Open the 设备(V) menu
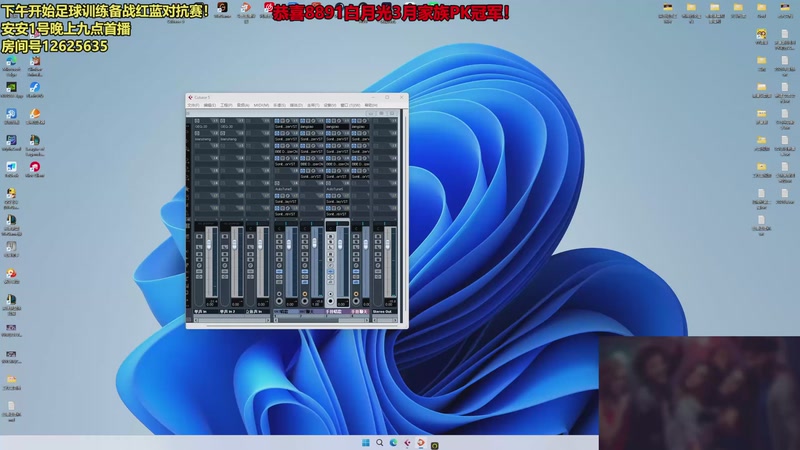The image size is (800, 450). coord(330,105)
